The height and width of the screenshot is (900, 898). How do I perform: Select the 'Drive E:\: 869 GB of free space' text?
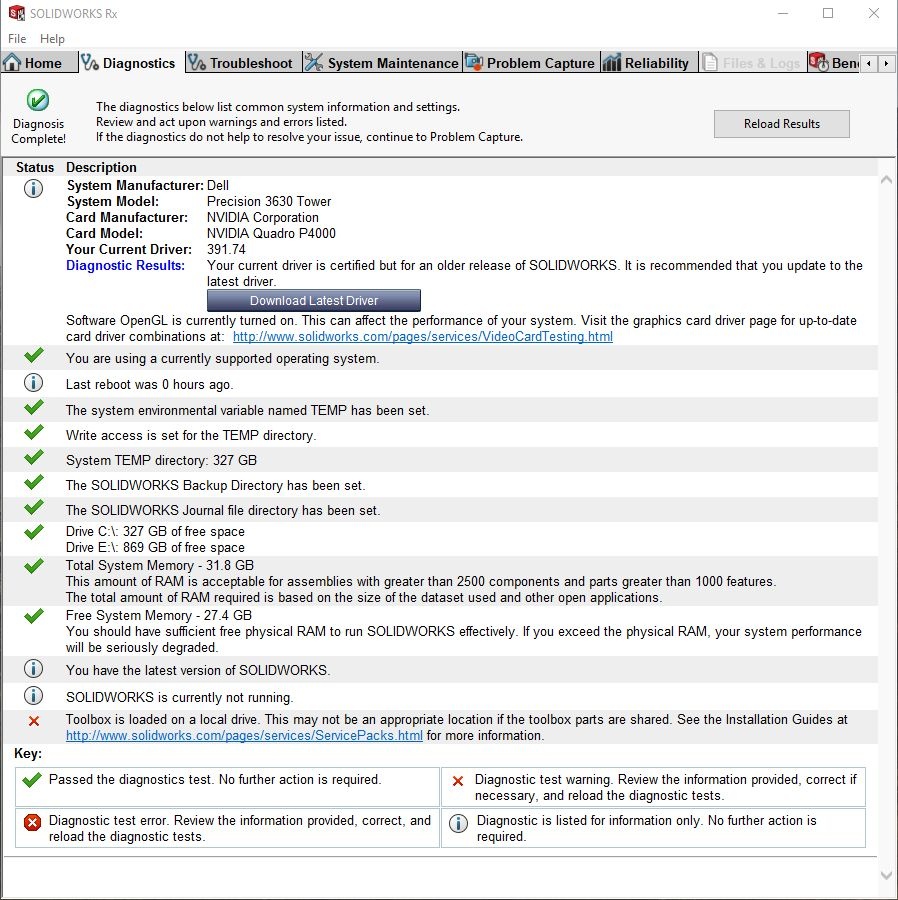click(156, 548)
